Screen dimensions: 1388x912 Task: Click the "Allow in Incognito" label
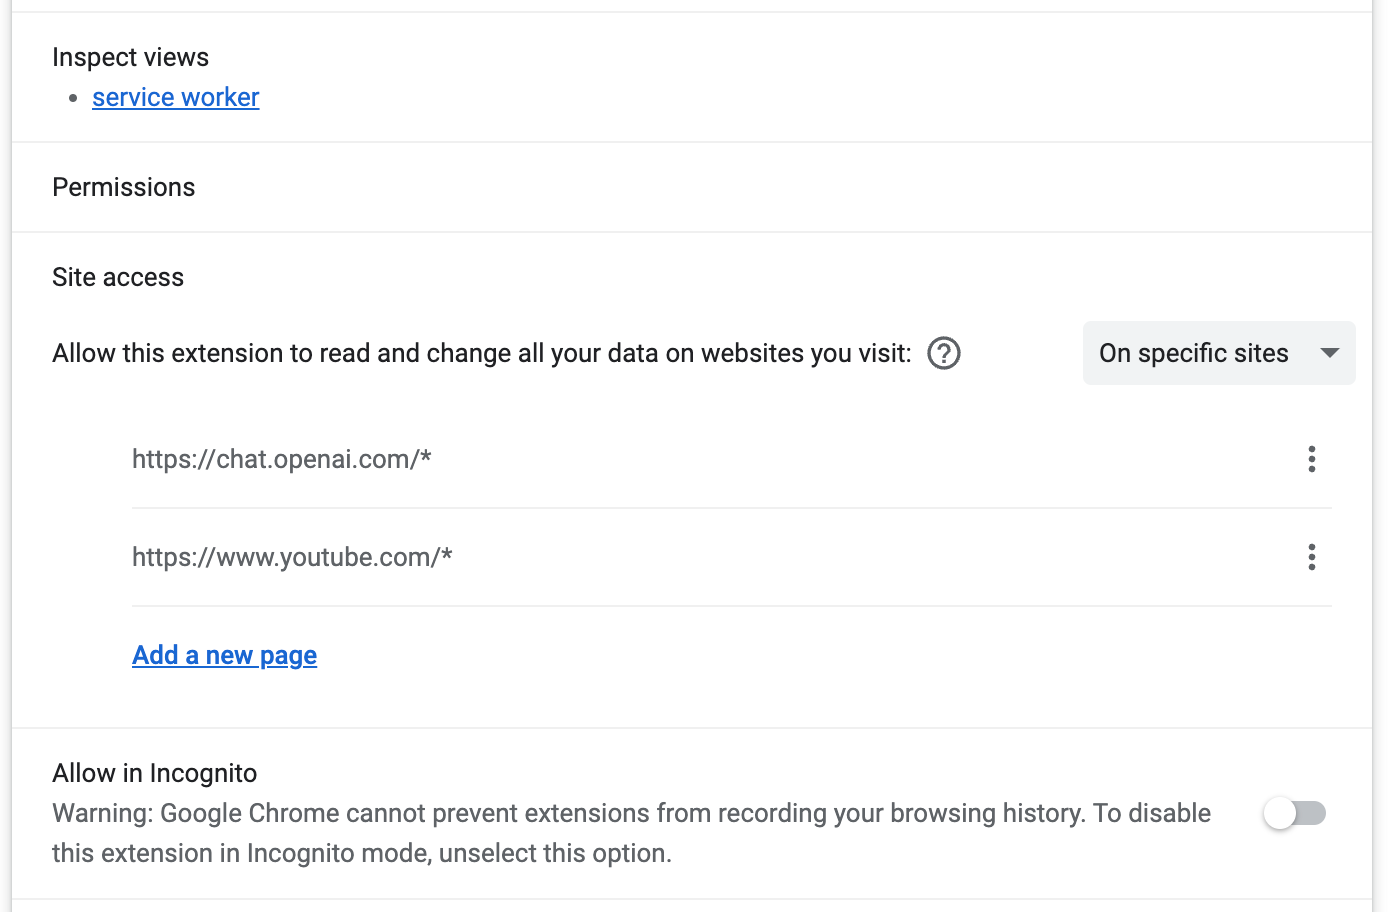point(155,773)
